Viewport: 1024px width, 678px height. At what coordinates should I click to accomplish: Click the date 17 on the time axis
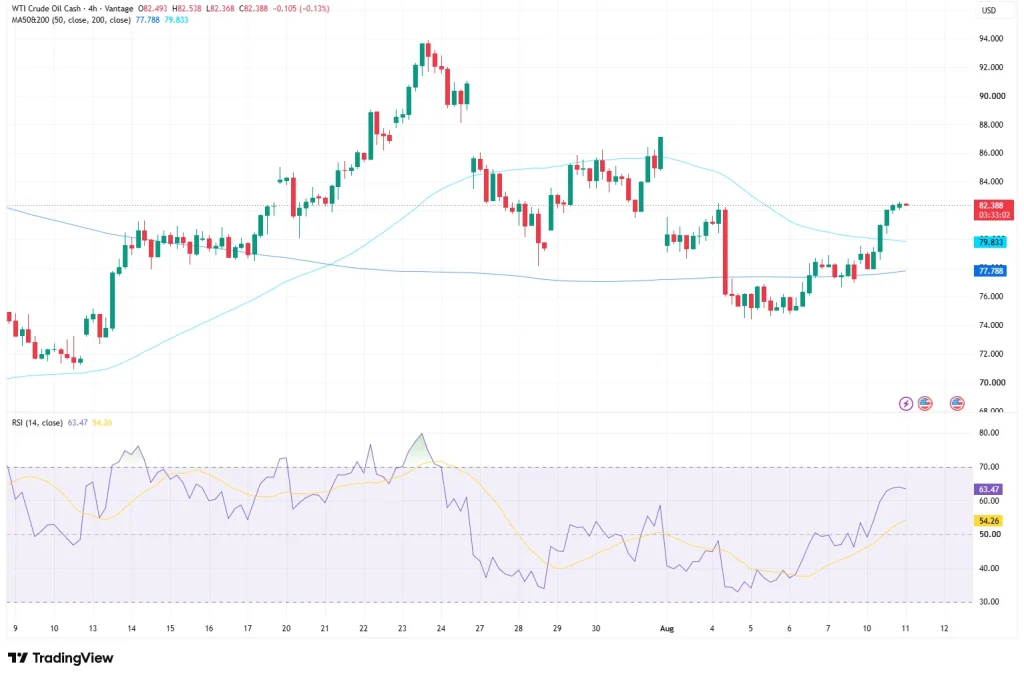click(x=248, y=628)
